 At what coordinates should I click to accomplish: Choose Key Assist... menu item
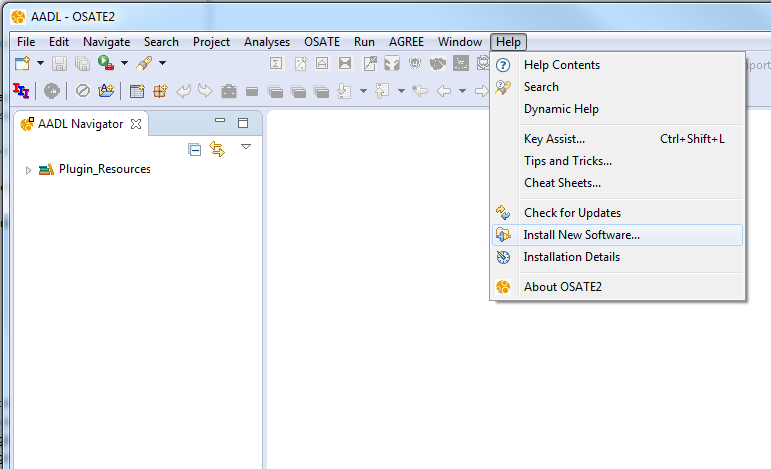click(x=618, y=139)
